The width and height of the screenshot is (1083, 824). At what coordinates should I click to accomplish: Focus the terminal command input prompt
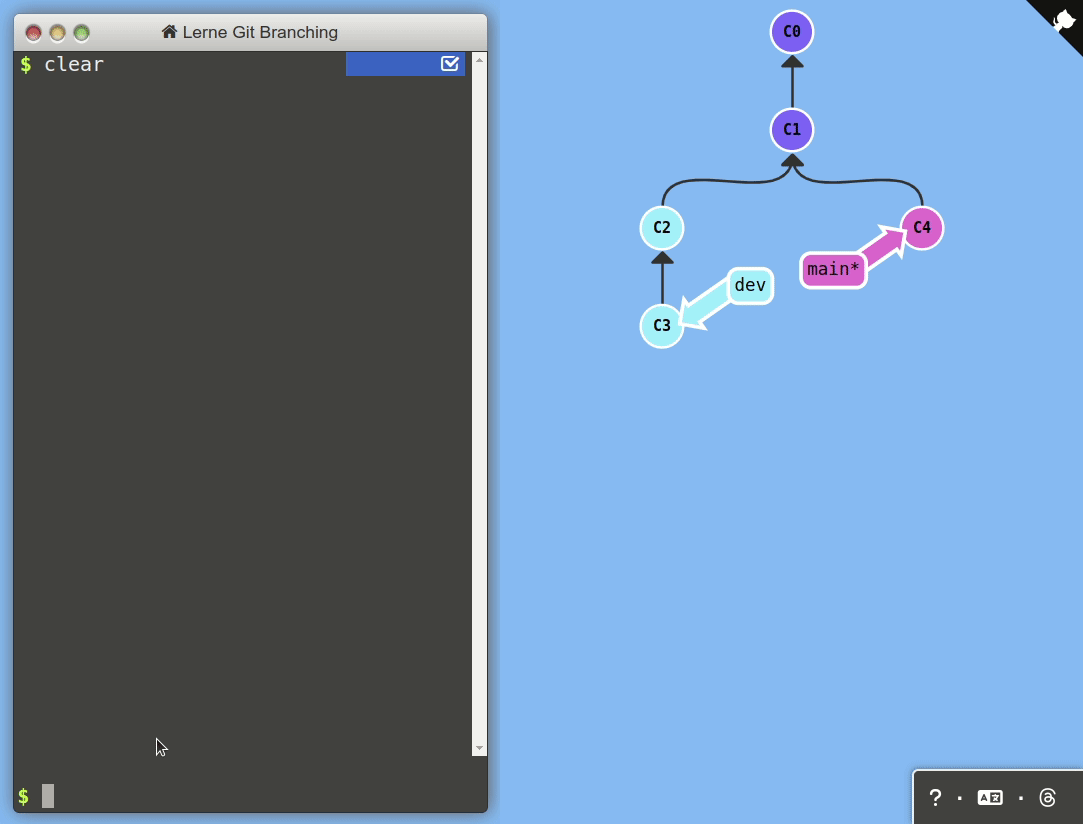250,796
